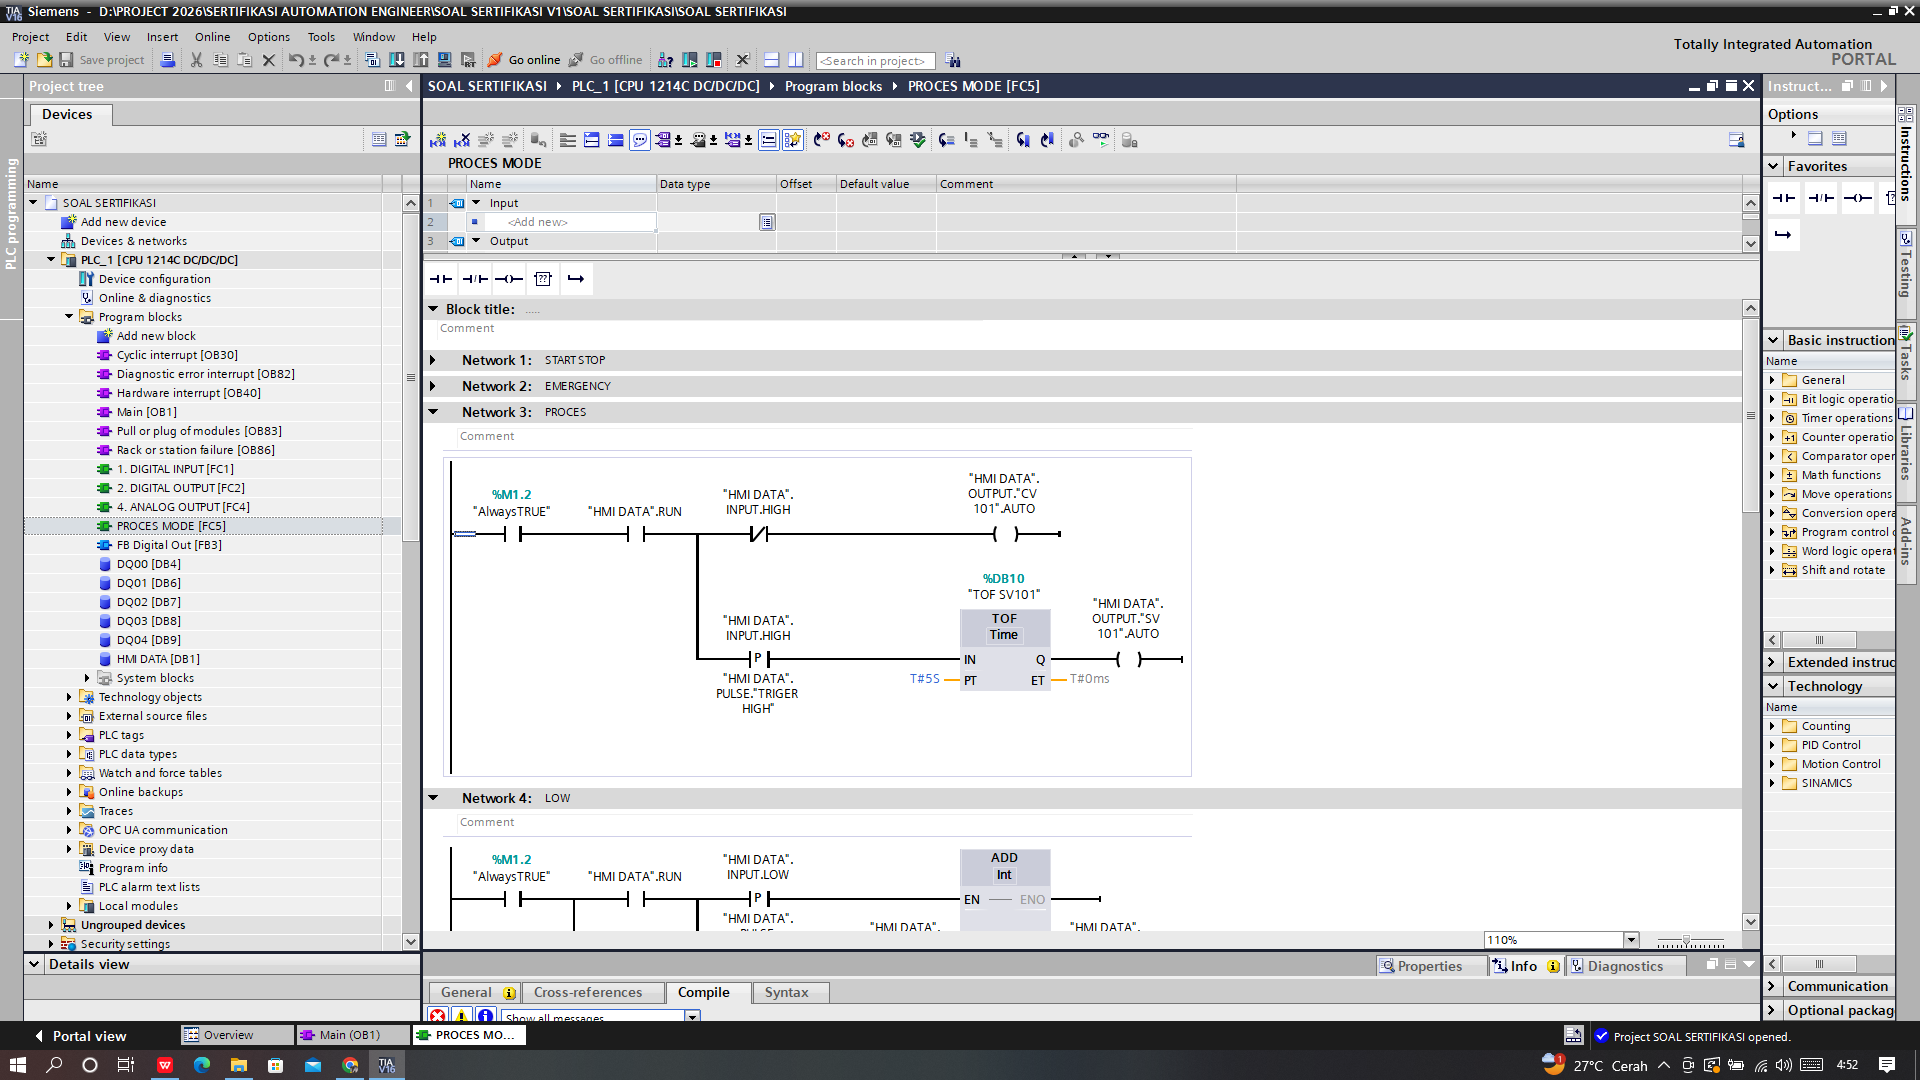Click the Go online button
This screenshot has width=1920, height=1080.
tap(524, 60)
